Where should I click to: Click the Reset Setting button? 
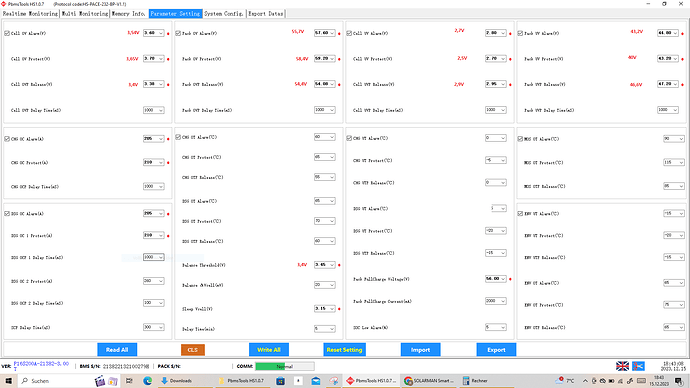point(345,350)
